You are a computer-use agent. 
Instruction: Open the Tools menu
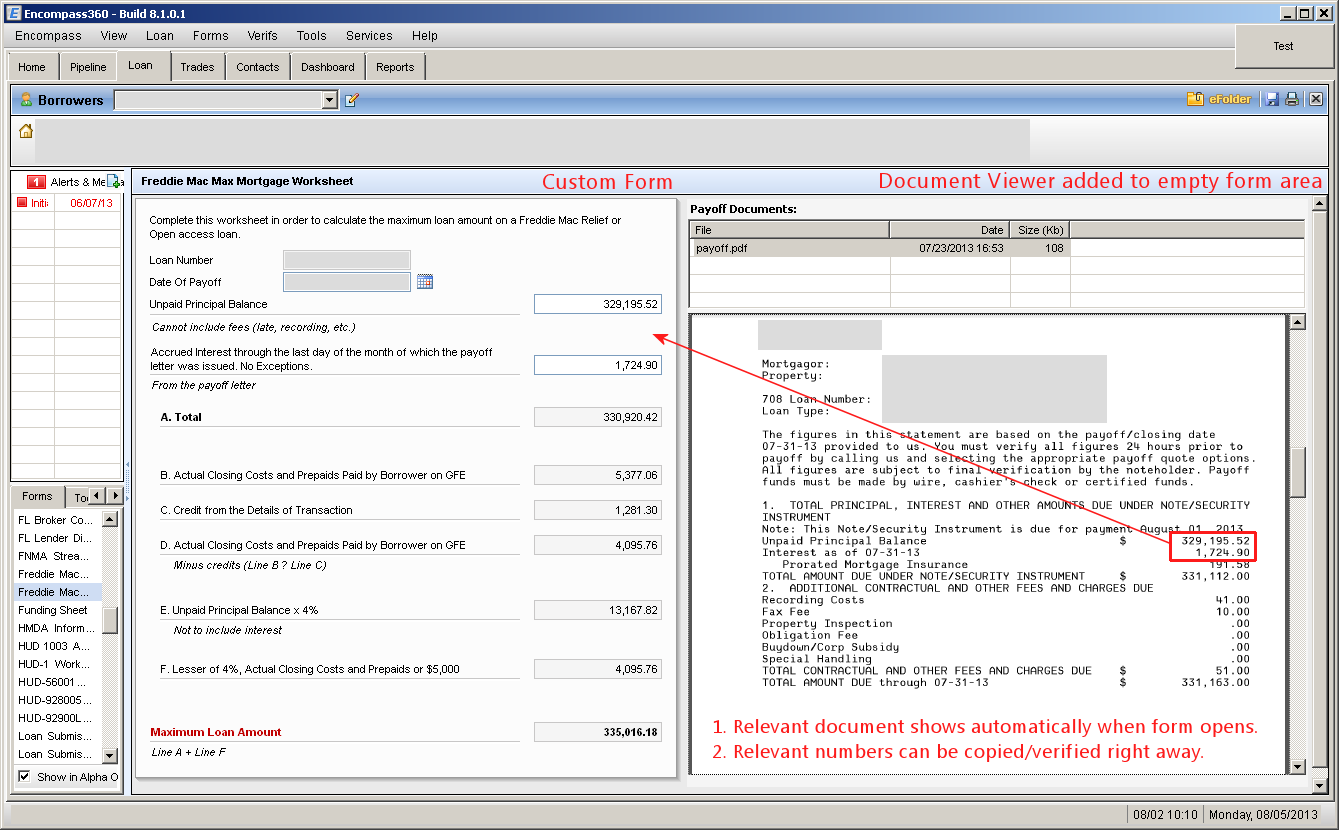click(x=312, y=36)
